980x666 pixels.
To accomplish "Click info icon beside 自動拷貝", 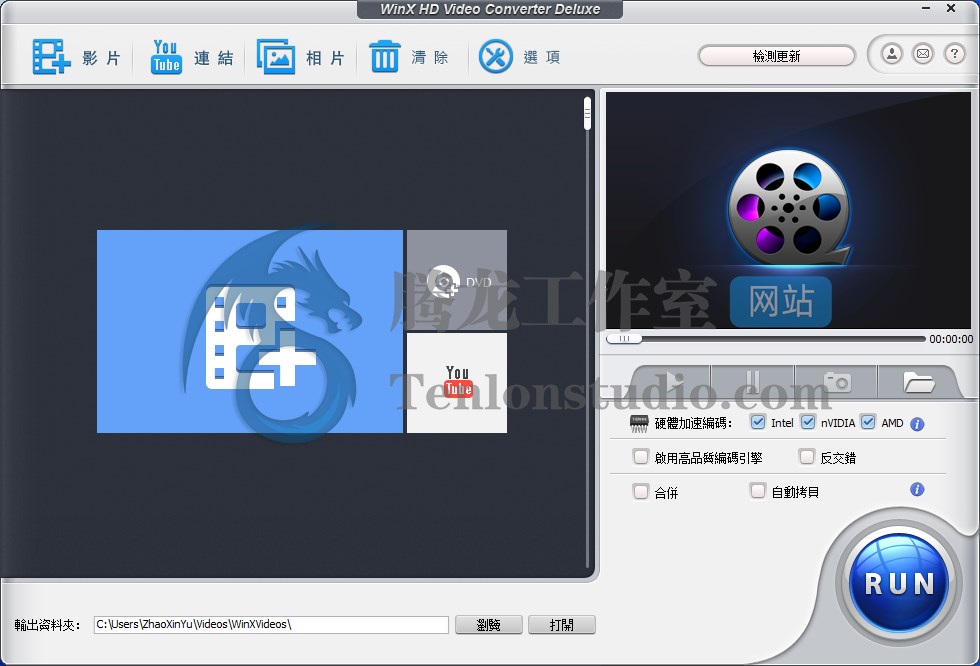I will (917, 489).
